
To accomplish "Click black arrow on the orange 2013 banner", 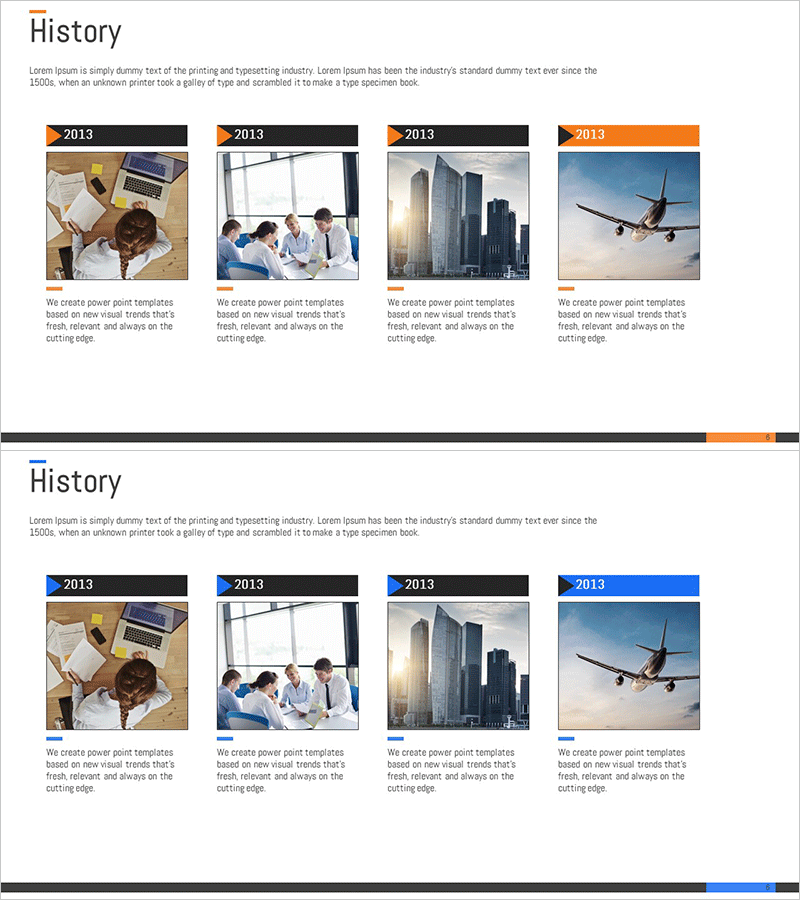I will pyautogui.click(x=565, y=135).
